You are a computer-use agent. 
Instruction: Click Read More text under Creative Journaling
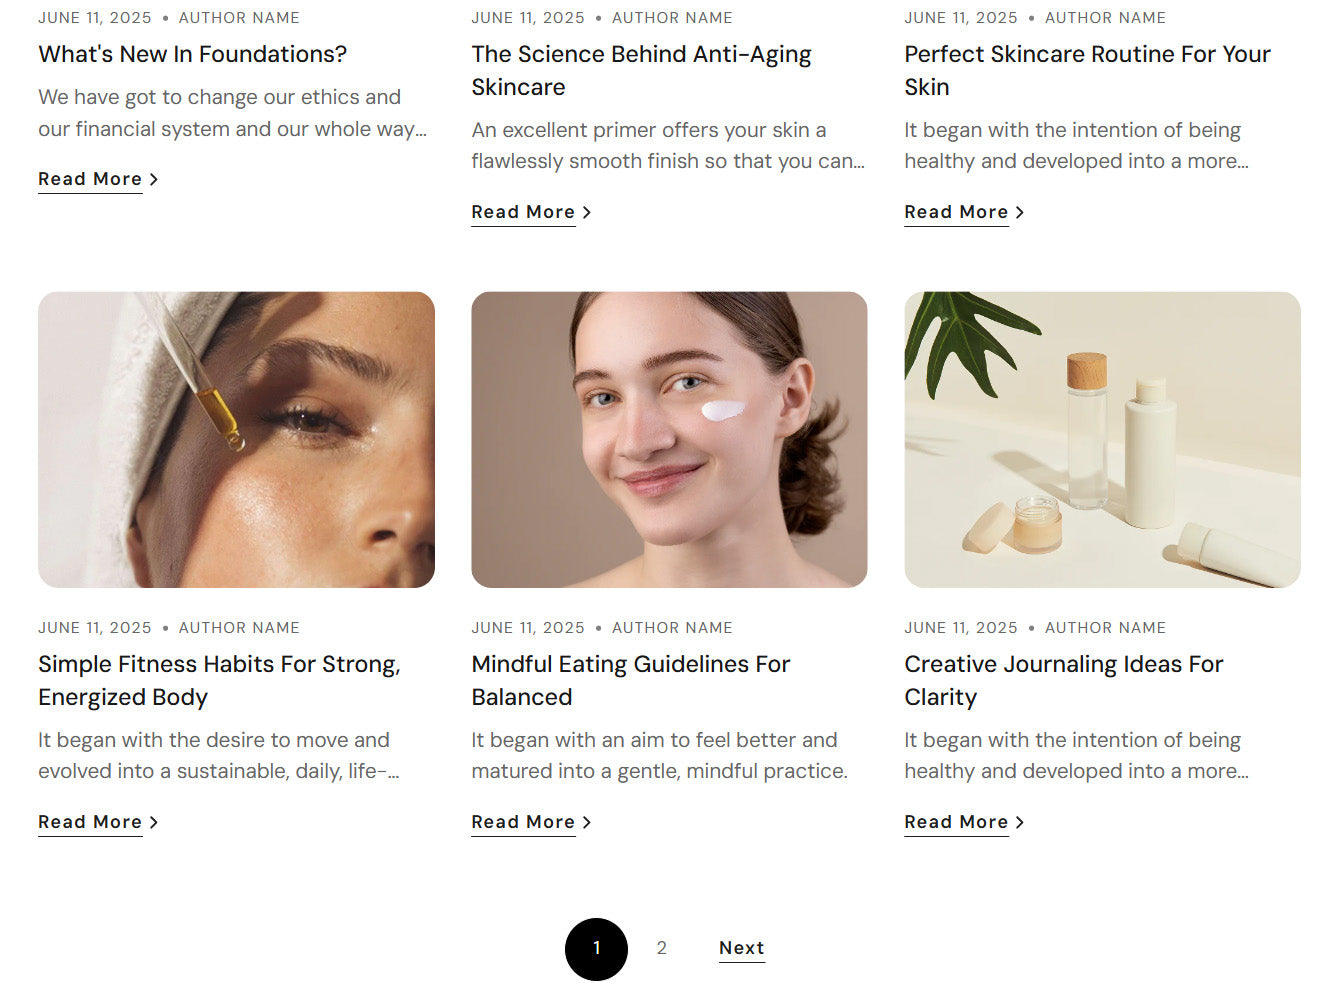(956, 822)
